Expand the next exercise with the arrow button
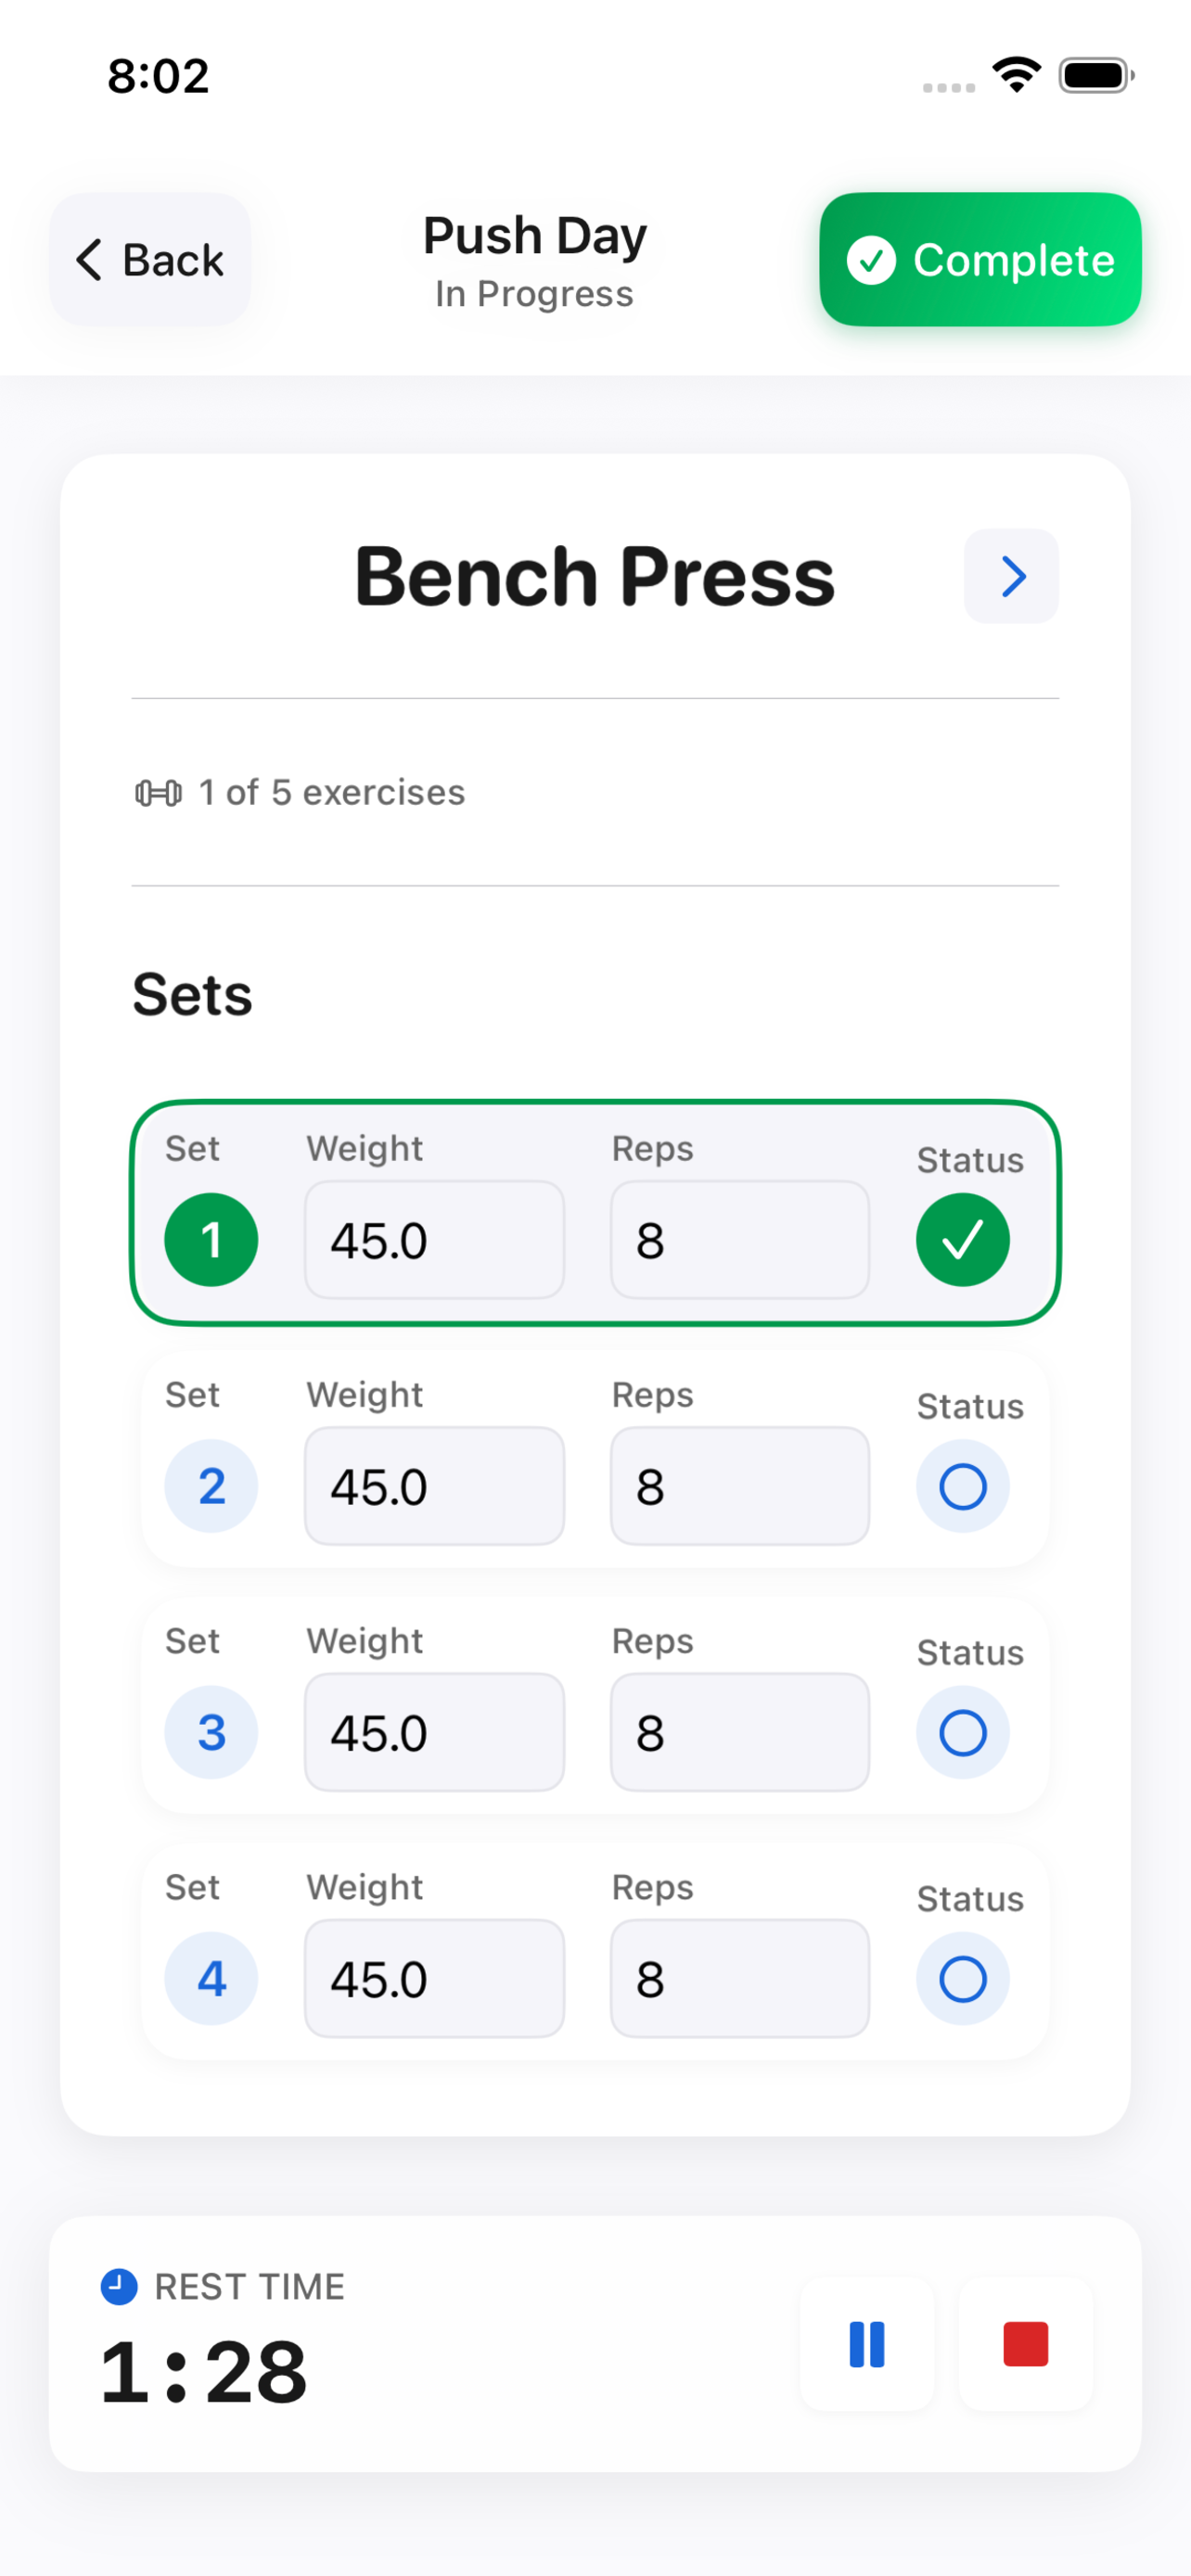The width and height of the screenshot is (1191, 2576). pos(1011,576)
